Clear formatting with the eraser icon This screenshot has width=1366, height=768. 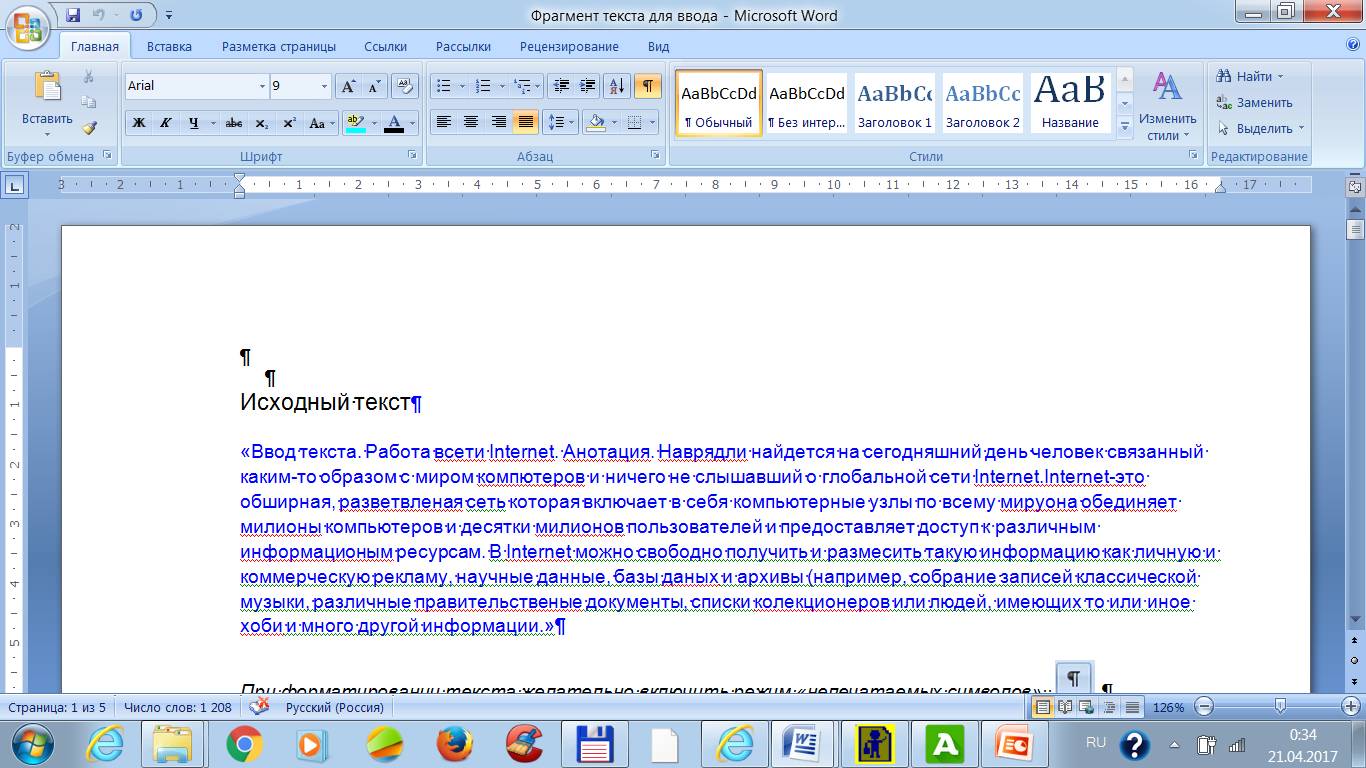click(x=405, y=86)
